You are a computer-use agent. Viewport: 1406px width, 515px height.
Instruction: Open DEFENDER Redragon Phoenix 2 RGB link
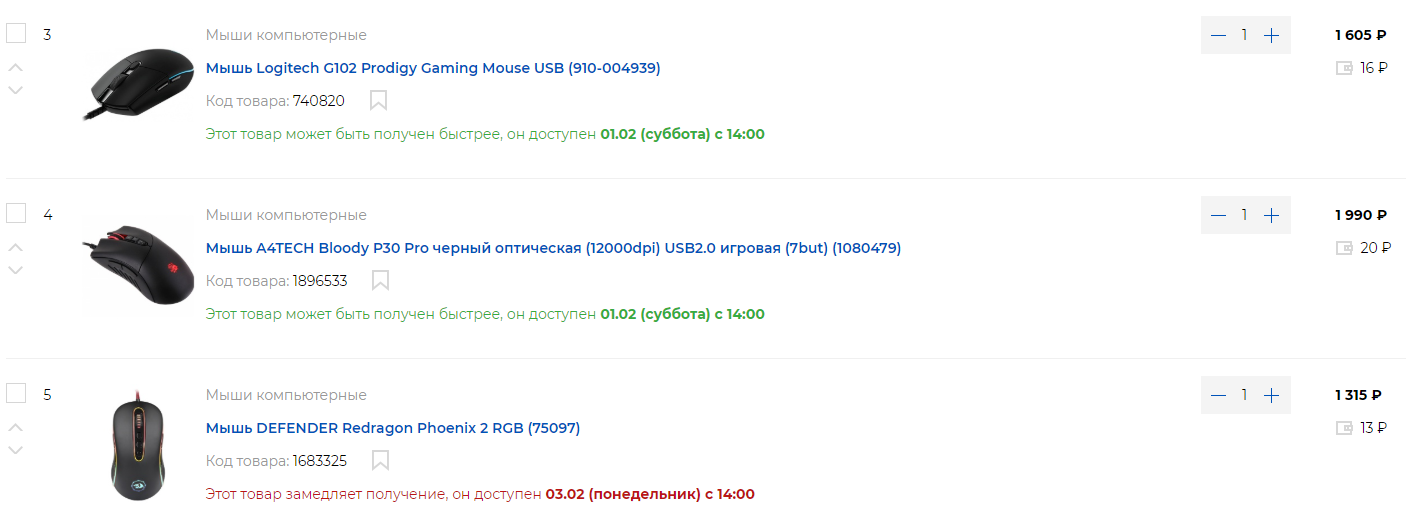(x=393, y=428)
